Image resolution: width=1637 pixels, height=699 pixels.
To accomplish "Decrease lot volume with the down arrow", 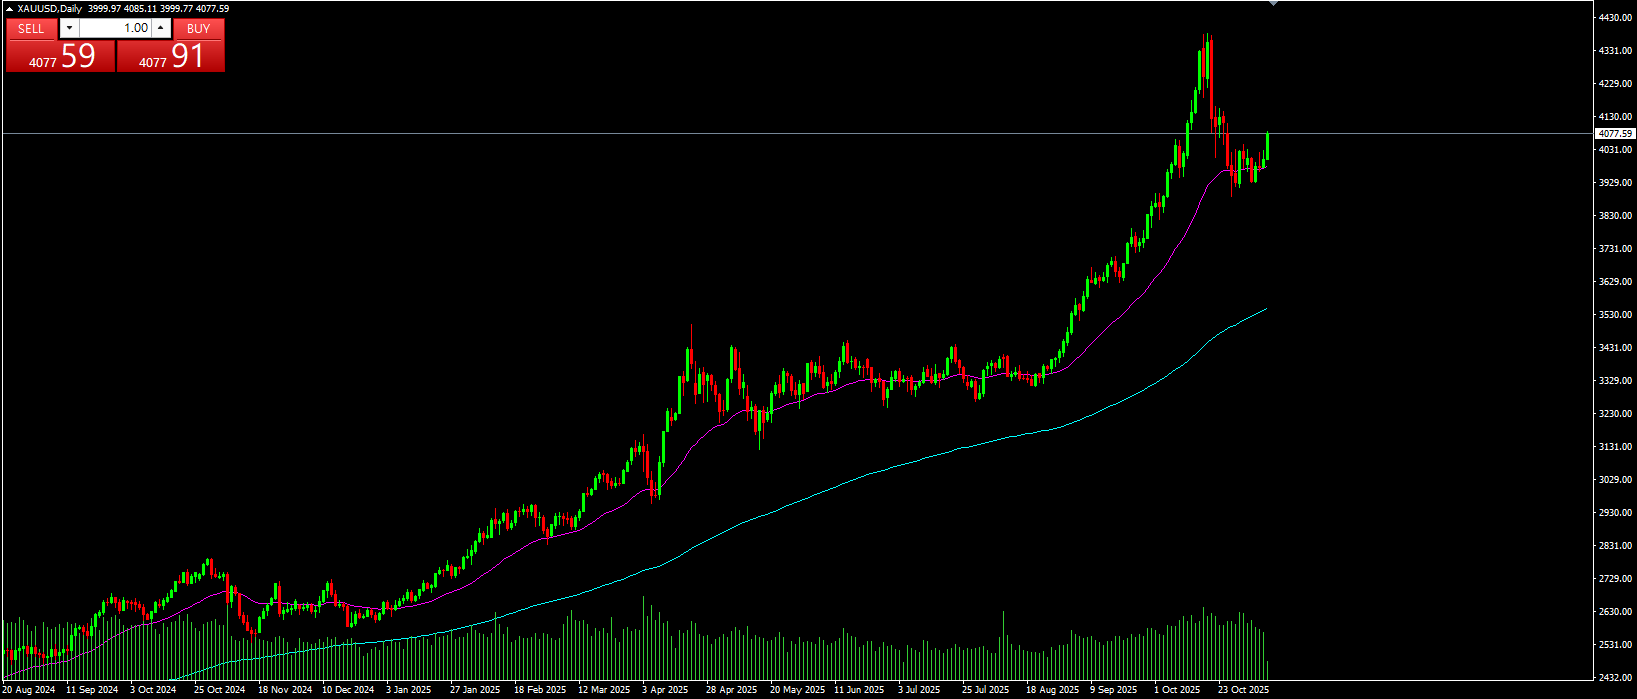I will 69,29.
